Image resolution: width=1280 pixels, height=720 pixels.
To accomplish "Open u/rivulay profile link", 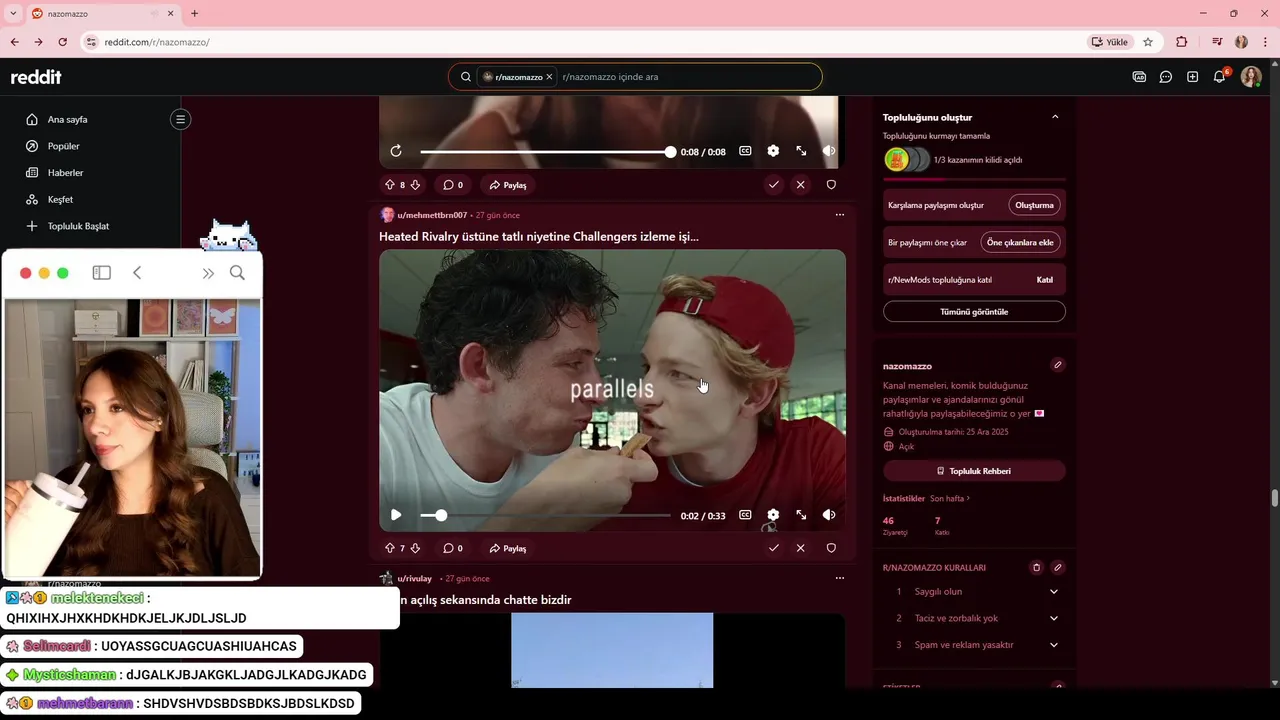I will [x=414, y=578].
